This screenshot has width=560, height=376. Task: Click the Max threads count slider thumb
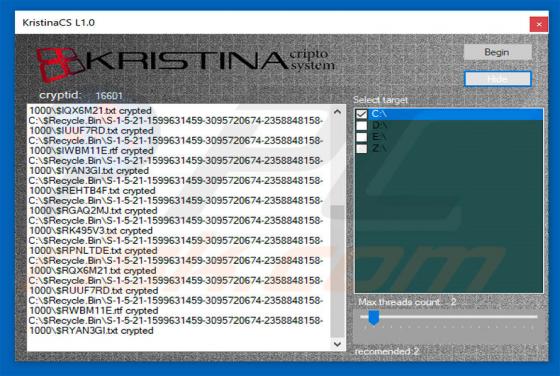[374, 317]
